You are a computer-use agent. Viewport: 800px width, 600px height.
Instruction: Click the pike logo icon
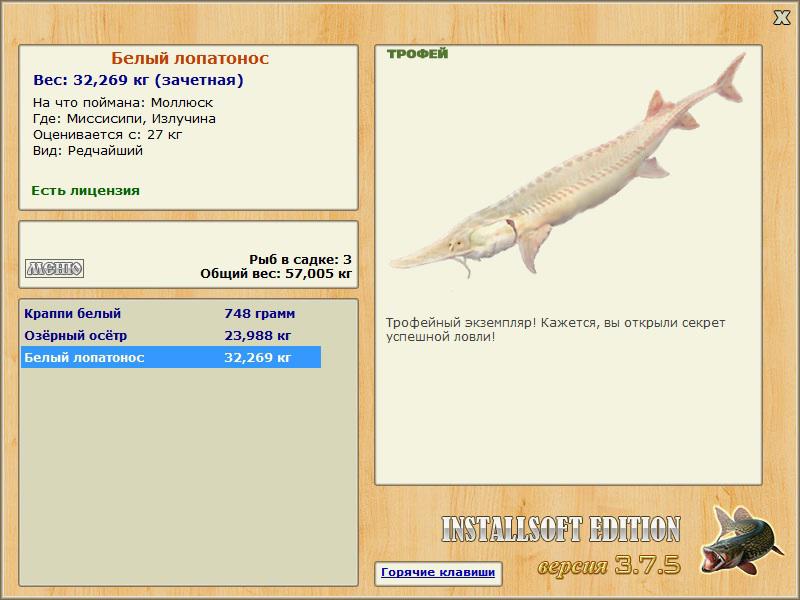pos(741,540)
